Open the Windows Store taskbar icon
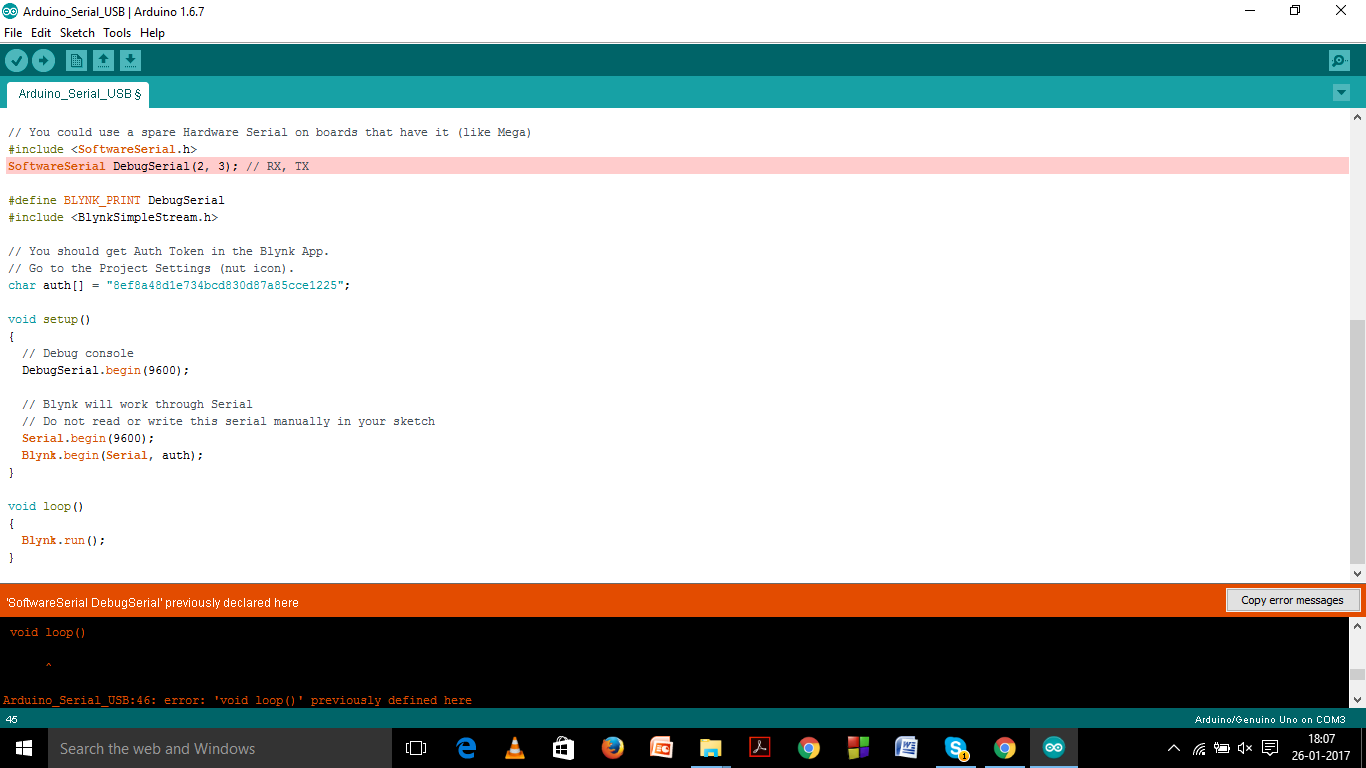1366x768 pixels. point(563,748)
